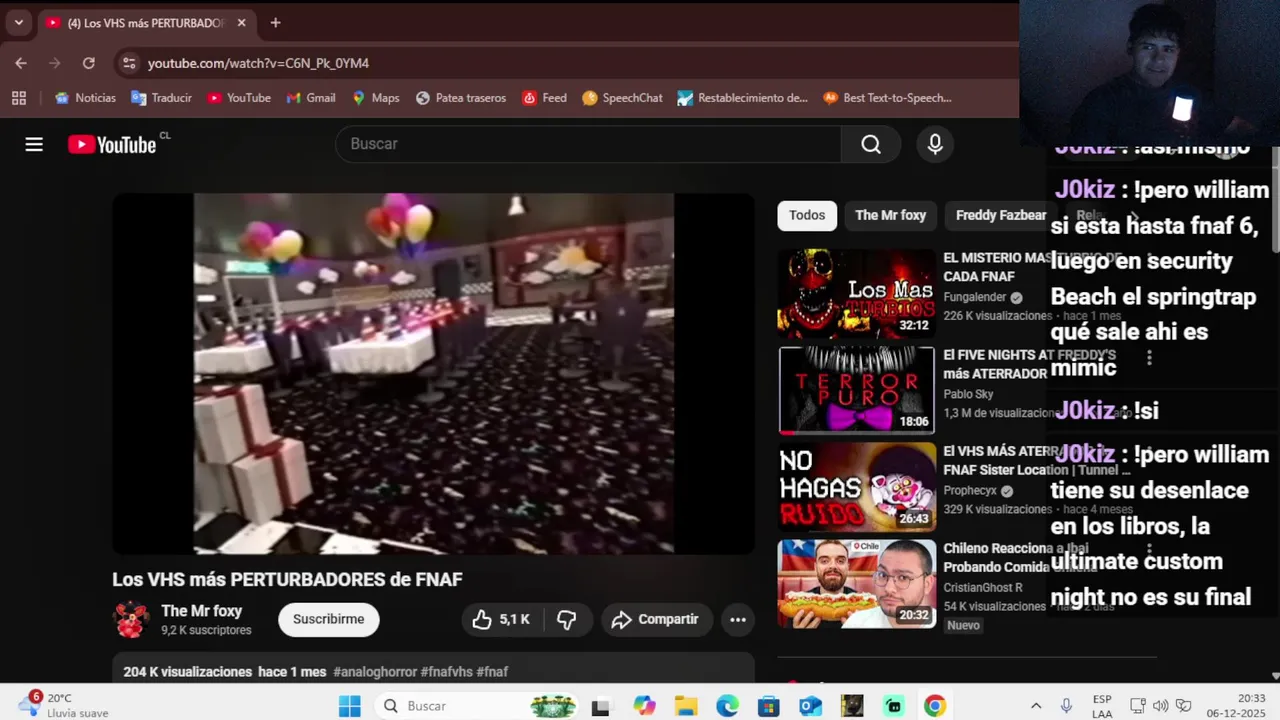Click the #analoghorror hashtag link
This screenshot has height=720, width=1280.
click(x=374, y=672)
